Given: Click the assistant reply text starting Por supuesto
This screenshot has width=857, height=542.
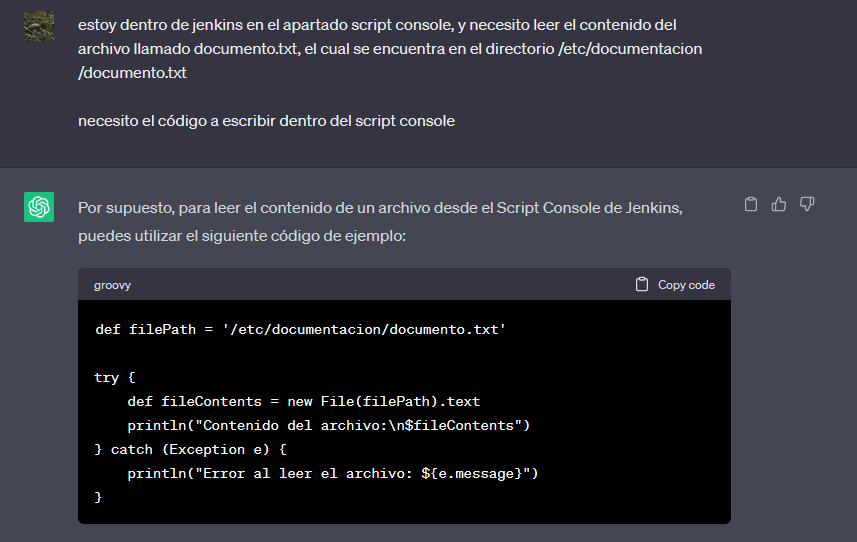Looking at the screenshot, I should tap(380, 222).
